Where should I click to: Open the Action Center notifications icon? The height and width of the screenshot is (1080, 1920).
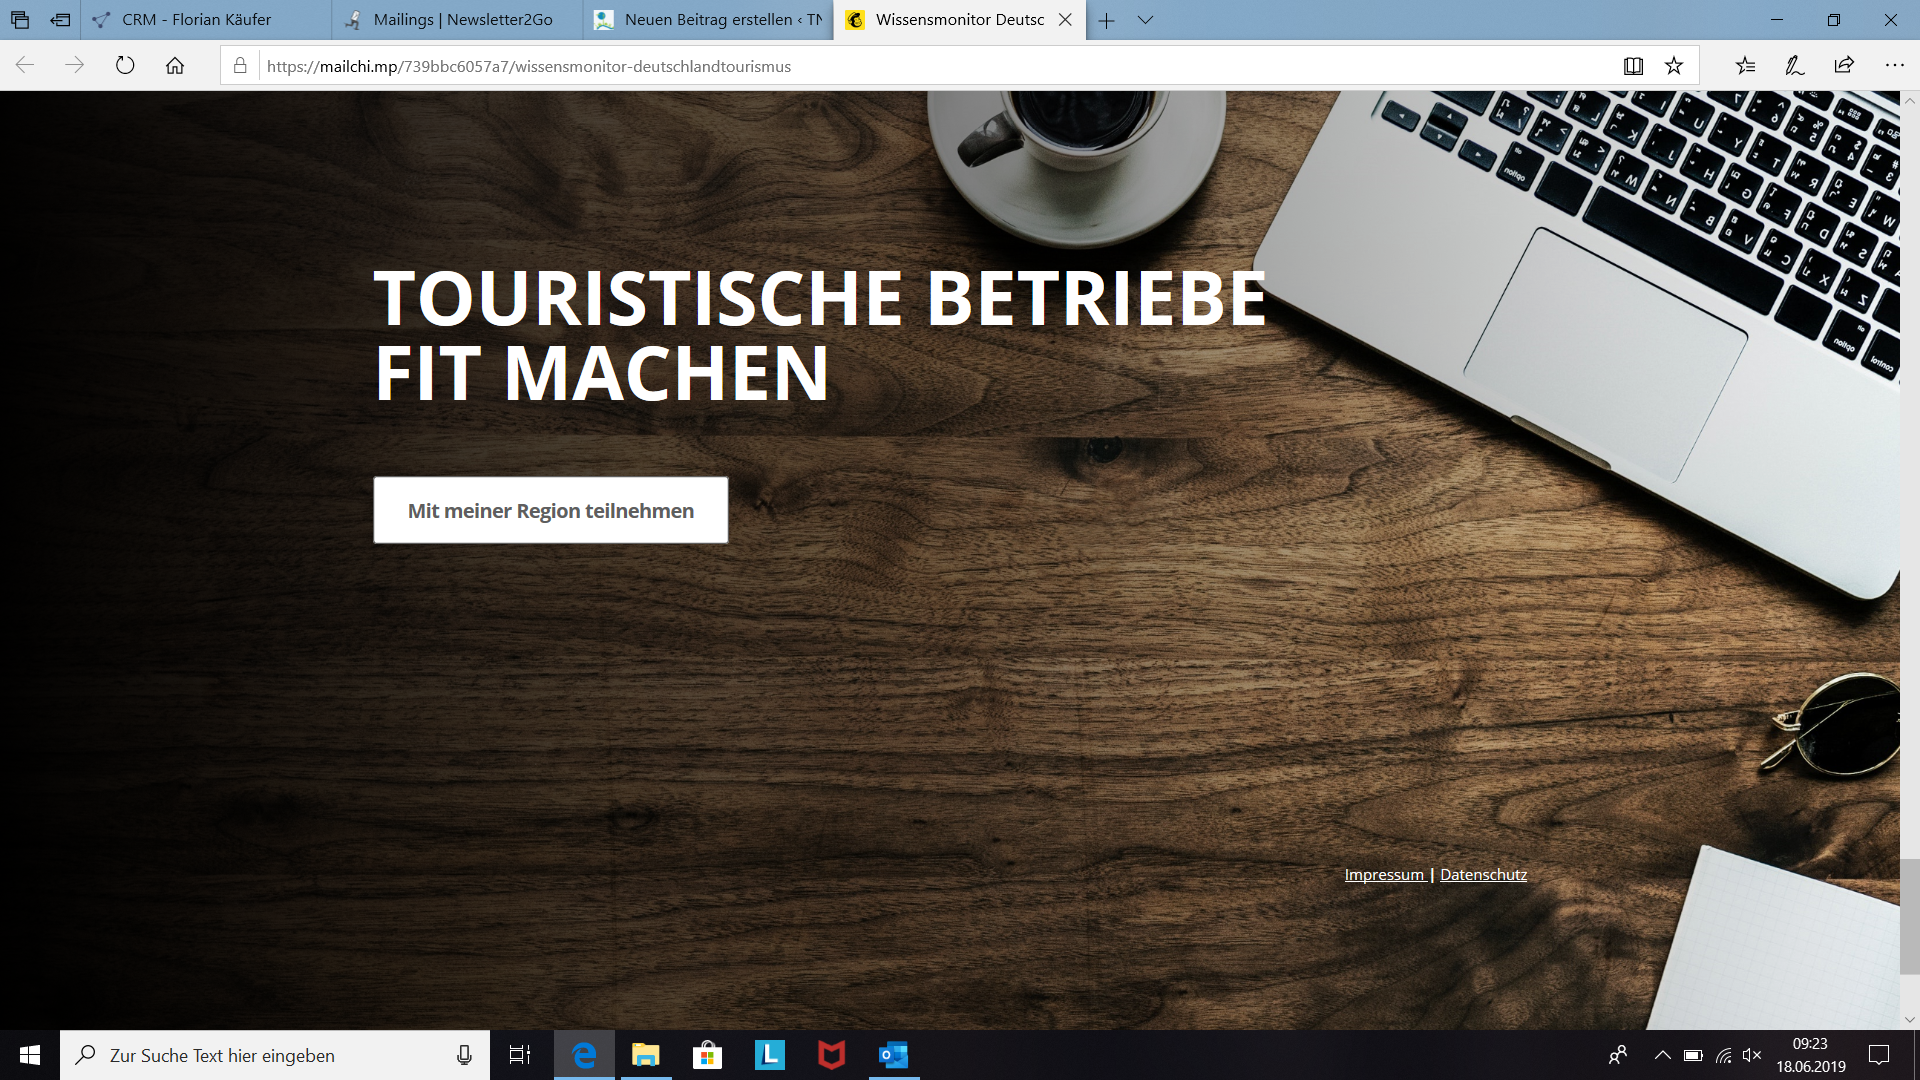point(1879,1055)
